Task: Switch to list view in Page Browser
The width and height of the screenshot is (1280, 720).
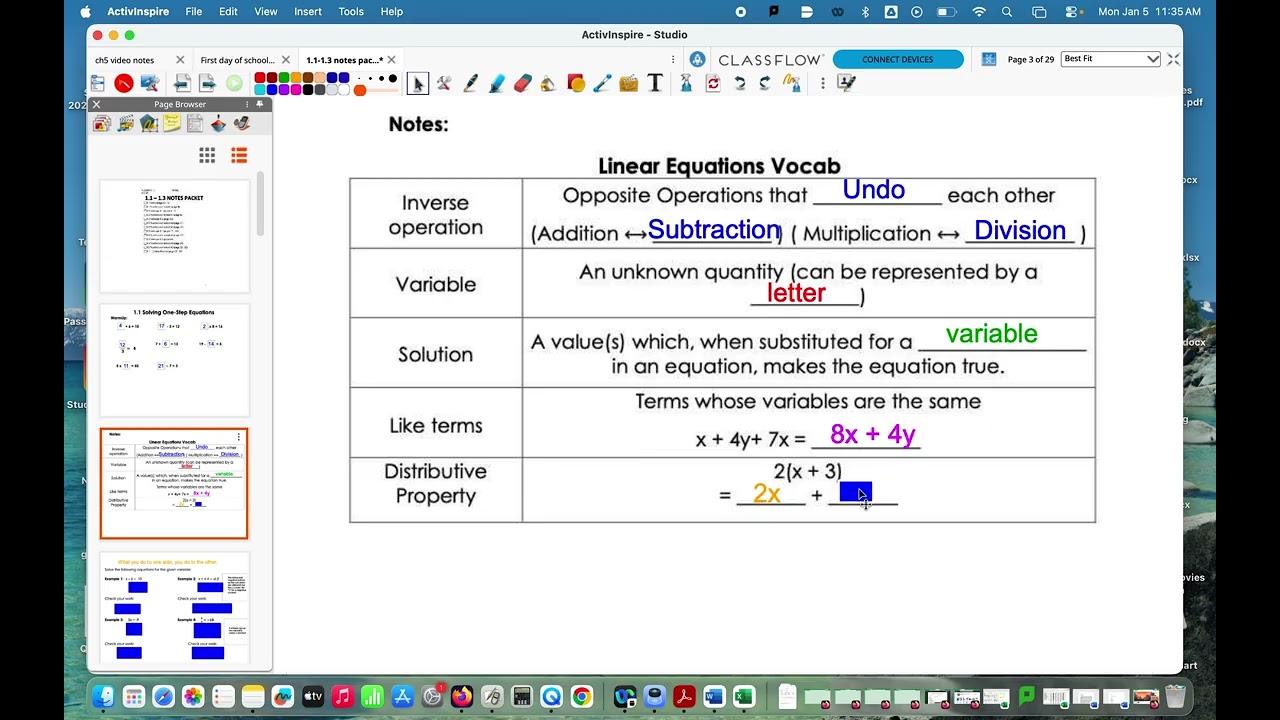Action: (x=239, y=155)
